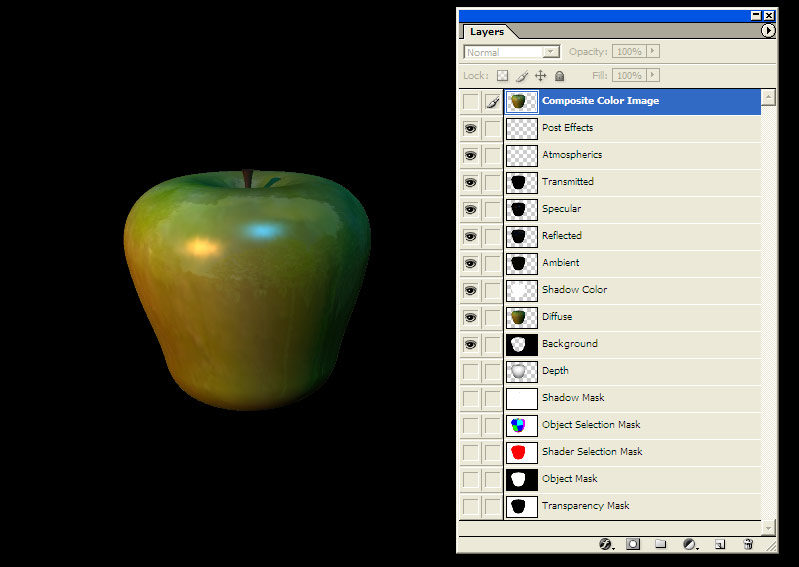799x567 pixels.
Task: Show the Depth layer
Action: click(470, 372)
